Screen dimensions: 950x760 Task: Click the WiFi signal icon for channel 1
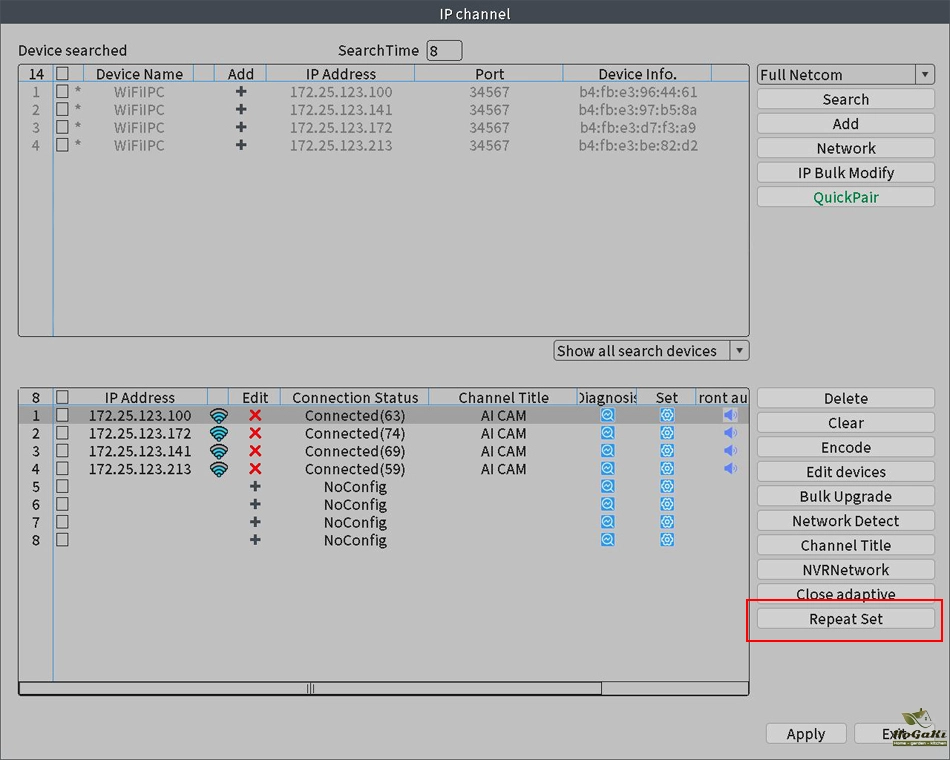point(219,416)
